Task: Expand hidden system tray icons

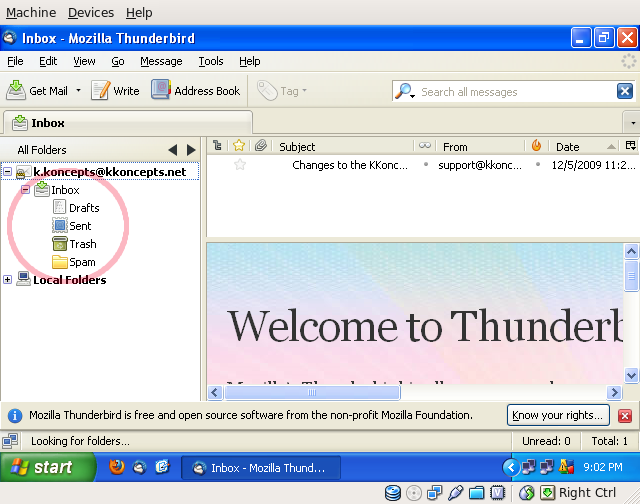Action: 511,467
